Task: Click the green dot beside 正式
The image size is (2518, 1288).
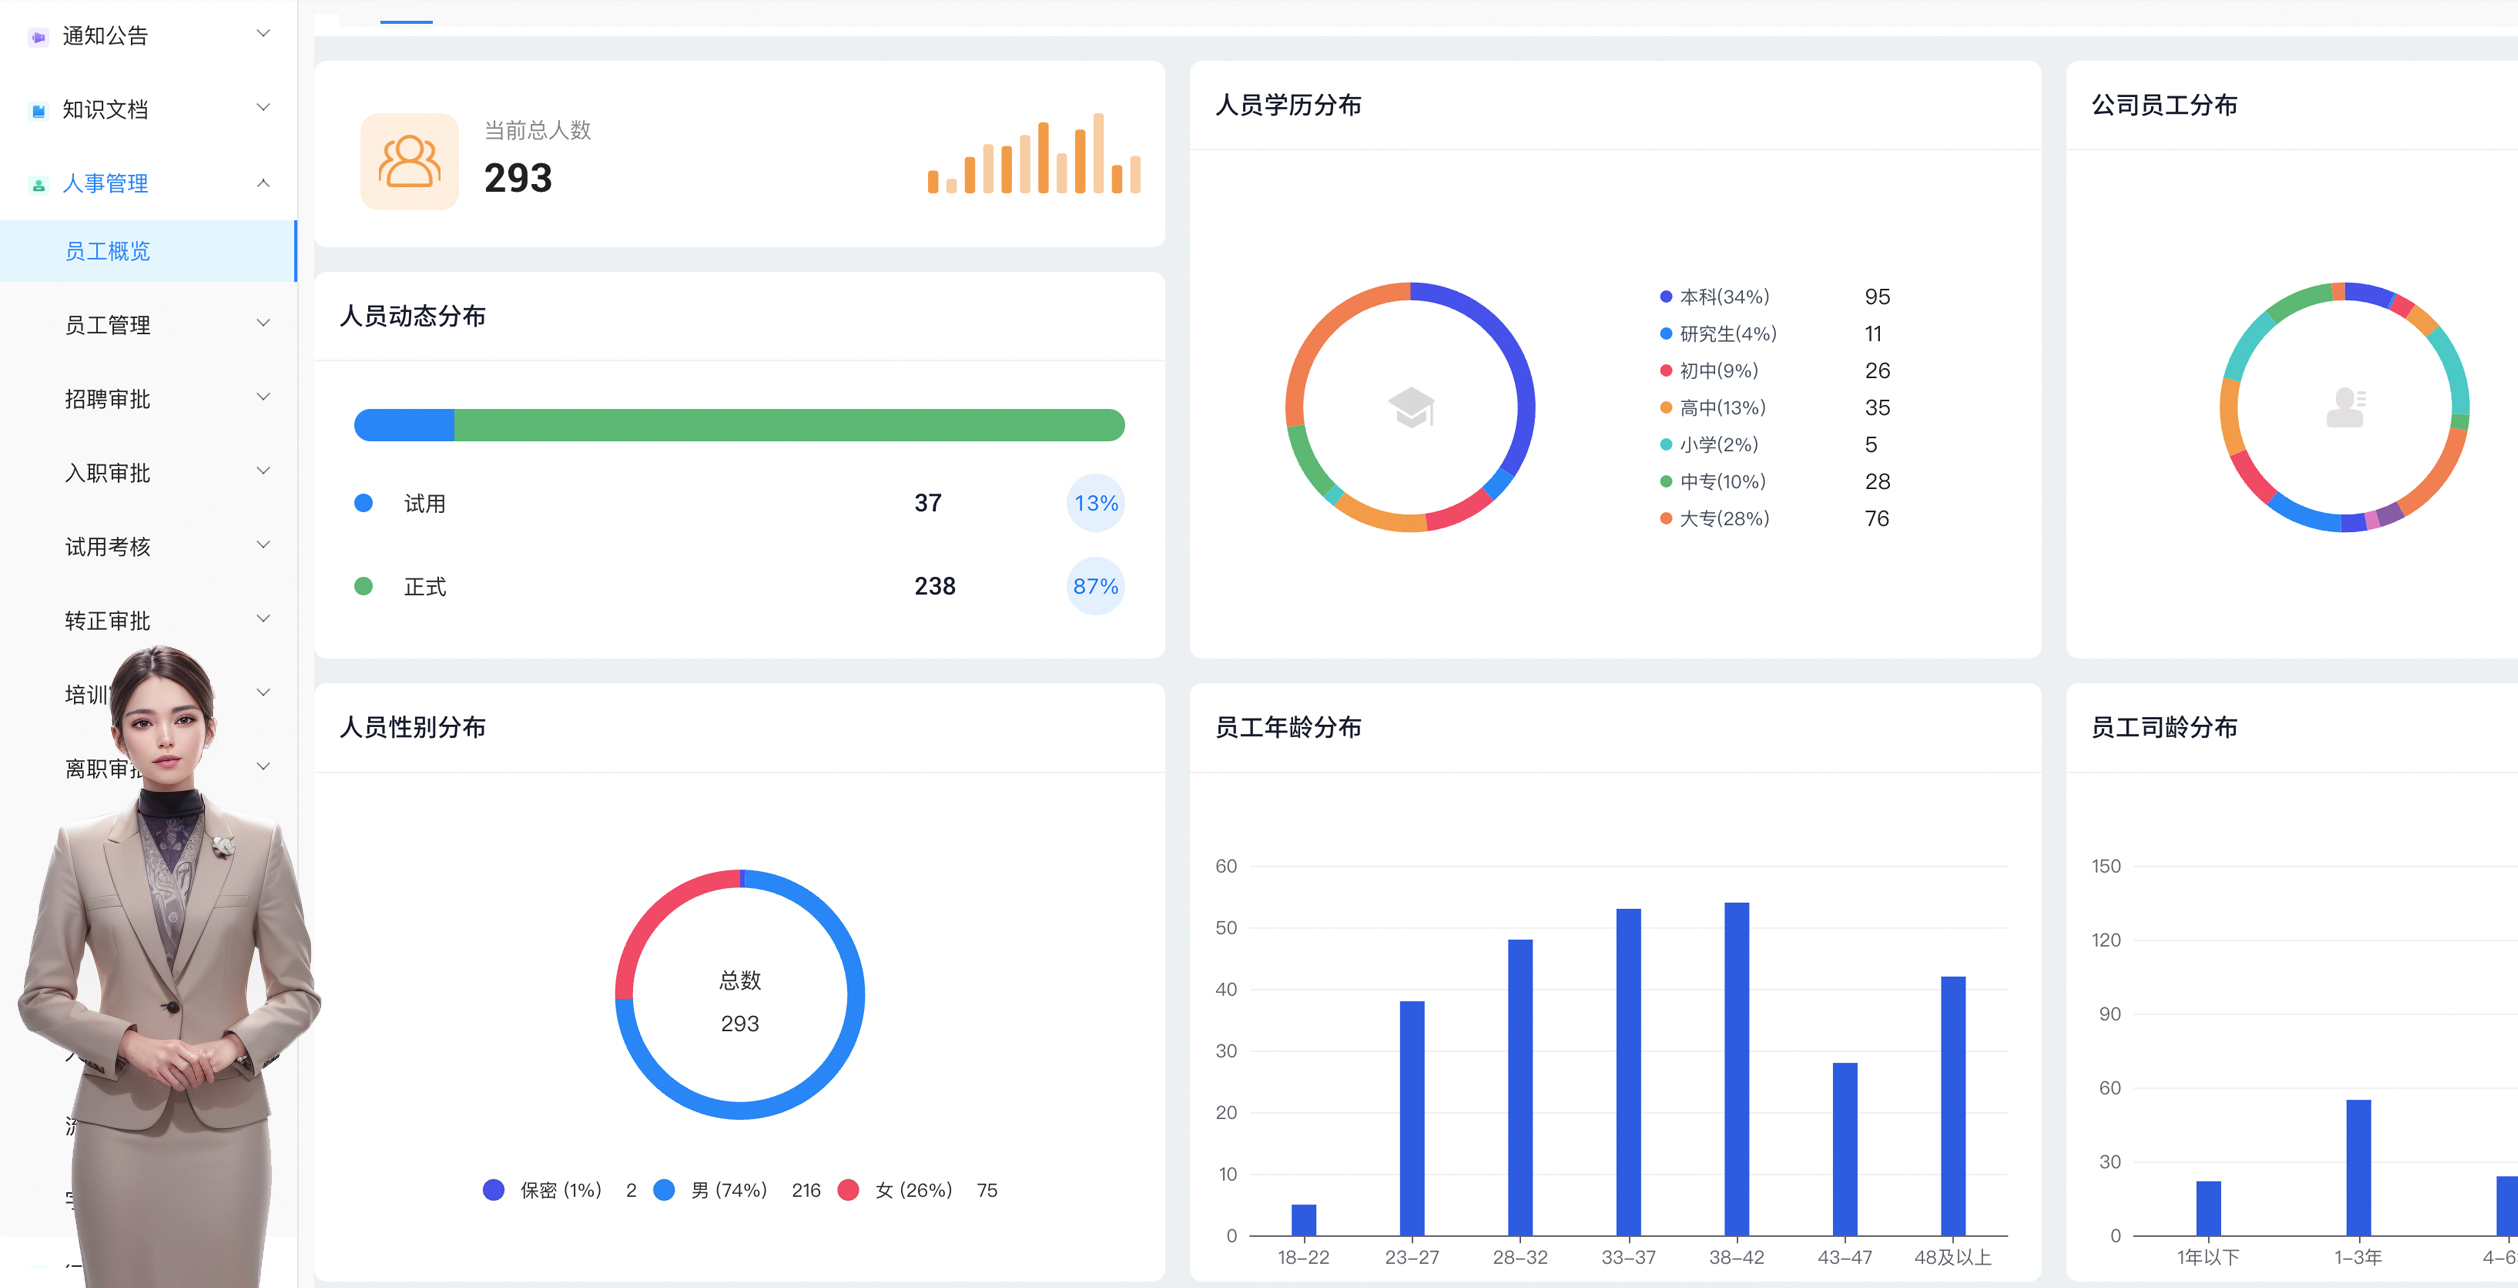Action: (x=364, y=586)
